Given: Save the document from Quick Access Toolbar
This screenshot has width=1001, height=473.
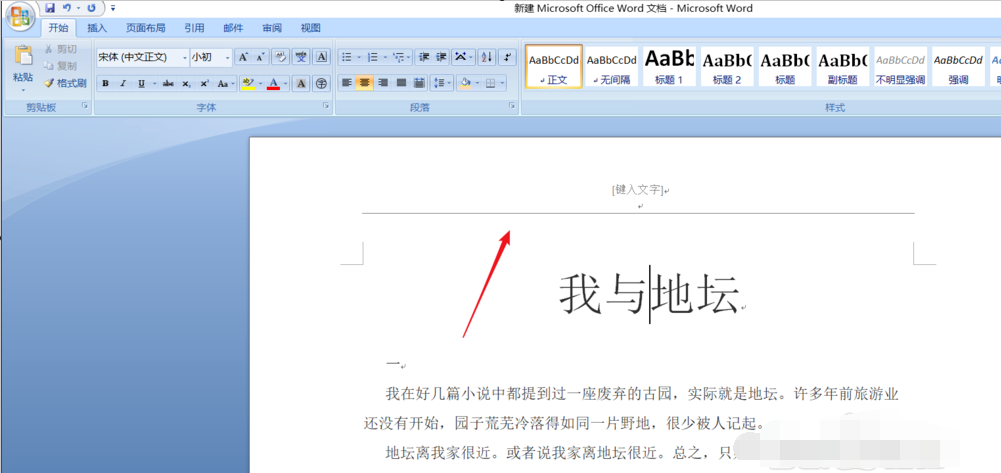Looking at the screenshot, I should click(50, 8).
